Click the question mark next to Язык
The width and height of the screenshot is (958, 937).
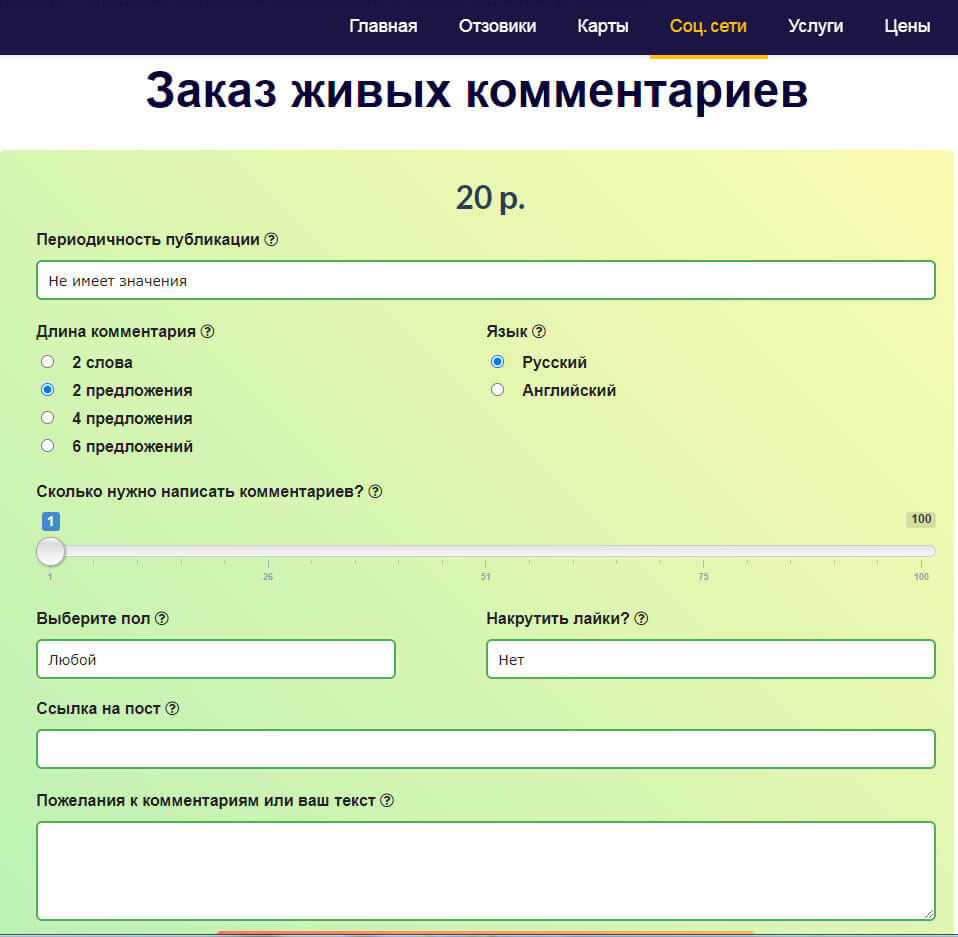coord(539,332)
